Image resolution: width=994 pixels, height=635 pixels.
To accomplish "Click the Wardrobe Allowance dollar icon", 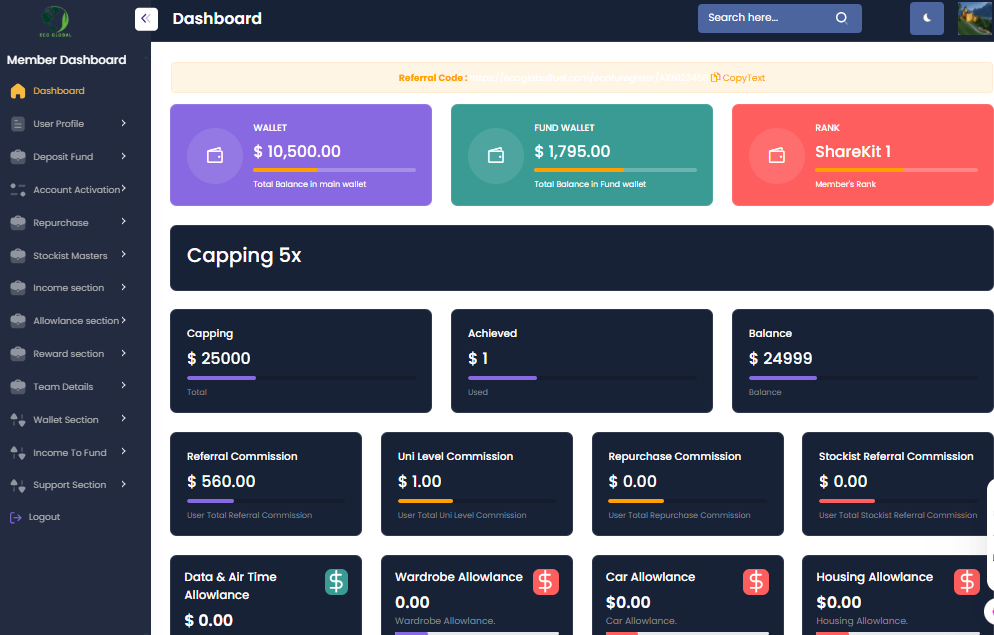I will (x=545, y=582).
